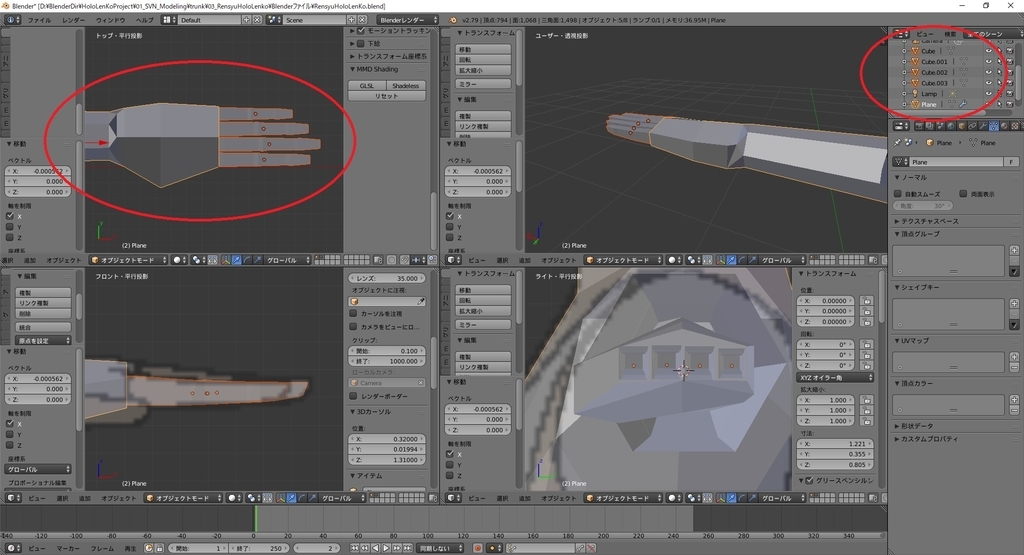Open the World properties tab
This screenshot has height=555, width=1024.
[x=951, y=126]
